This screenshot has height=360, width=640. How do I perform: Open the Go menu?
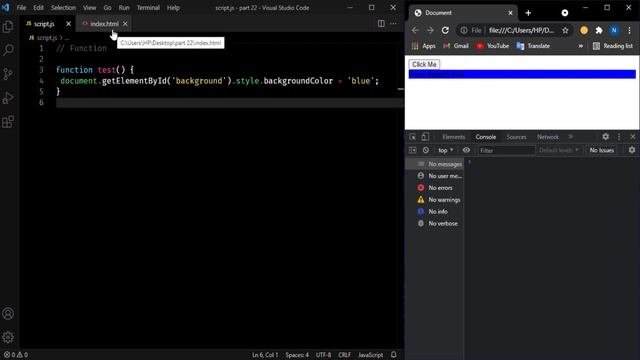(x=107, y=8)
